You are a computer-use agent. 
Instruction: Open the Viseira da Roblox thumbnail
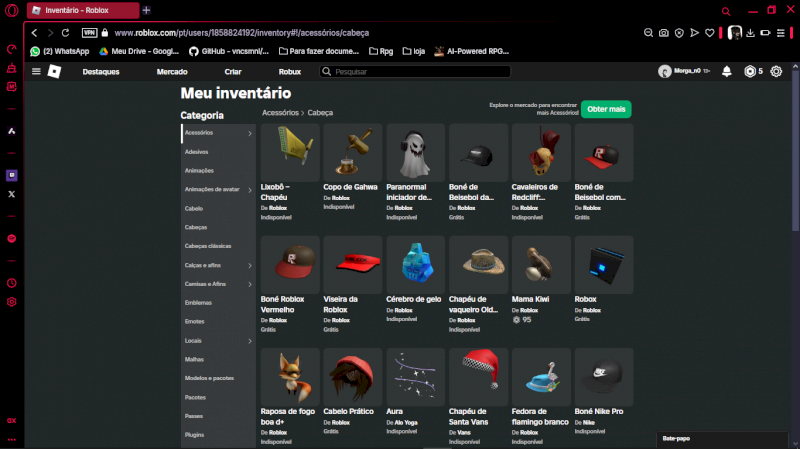coord(353,265)
